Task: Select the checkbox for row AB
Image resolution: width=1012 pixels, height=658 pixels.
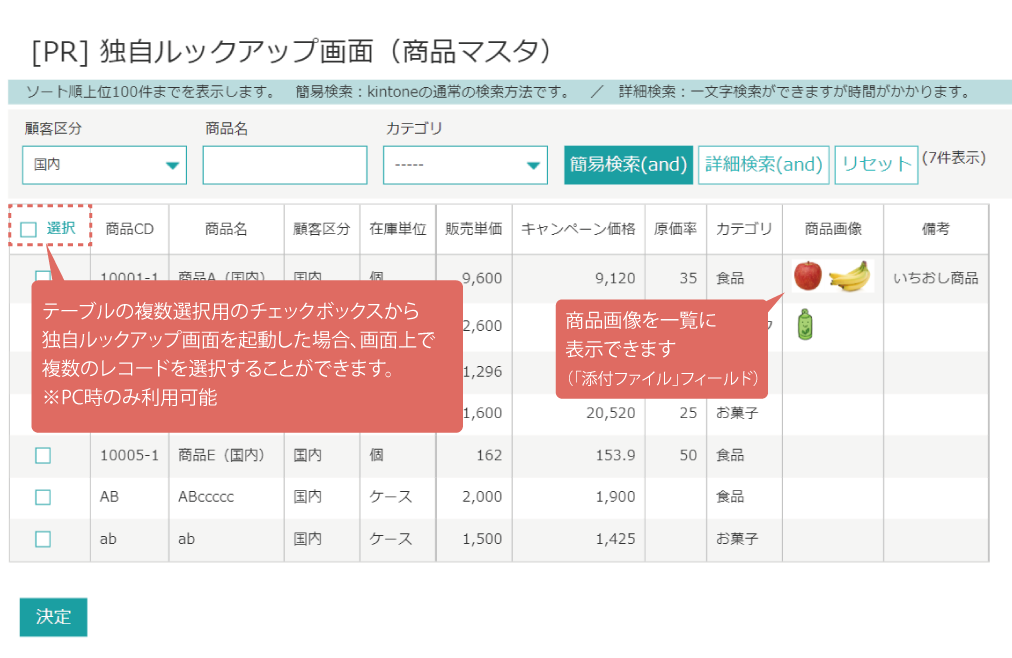Action: pyautogui.click(x=43, y=497)
